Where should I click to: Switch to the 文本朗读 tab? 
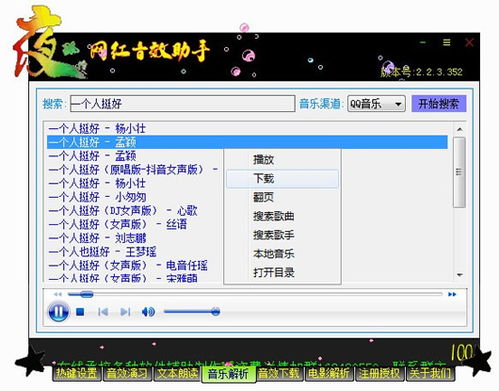[177, 373]
